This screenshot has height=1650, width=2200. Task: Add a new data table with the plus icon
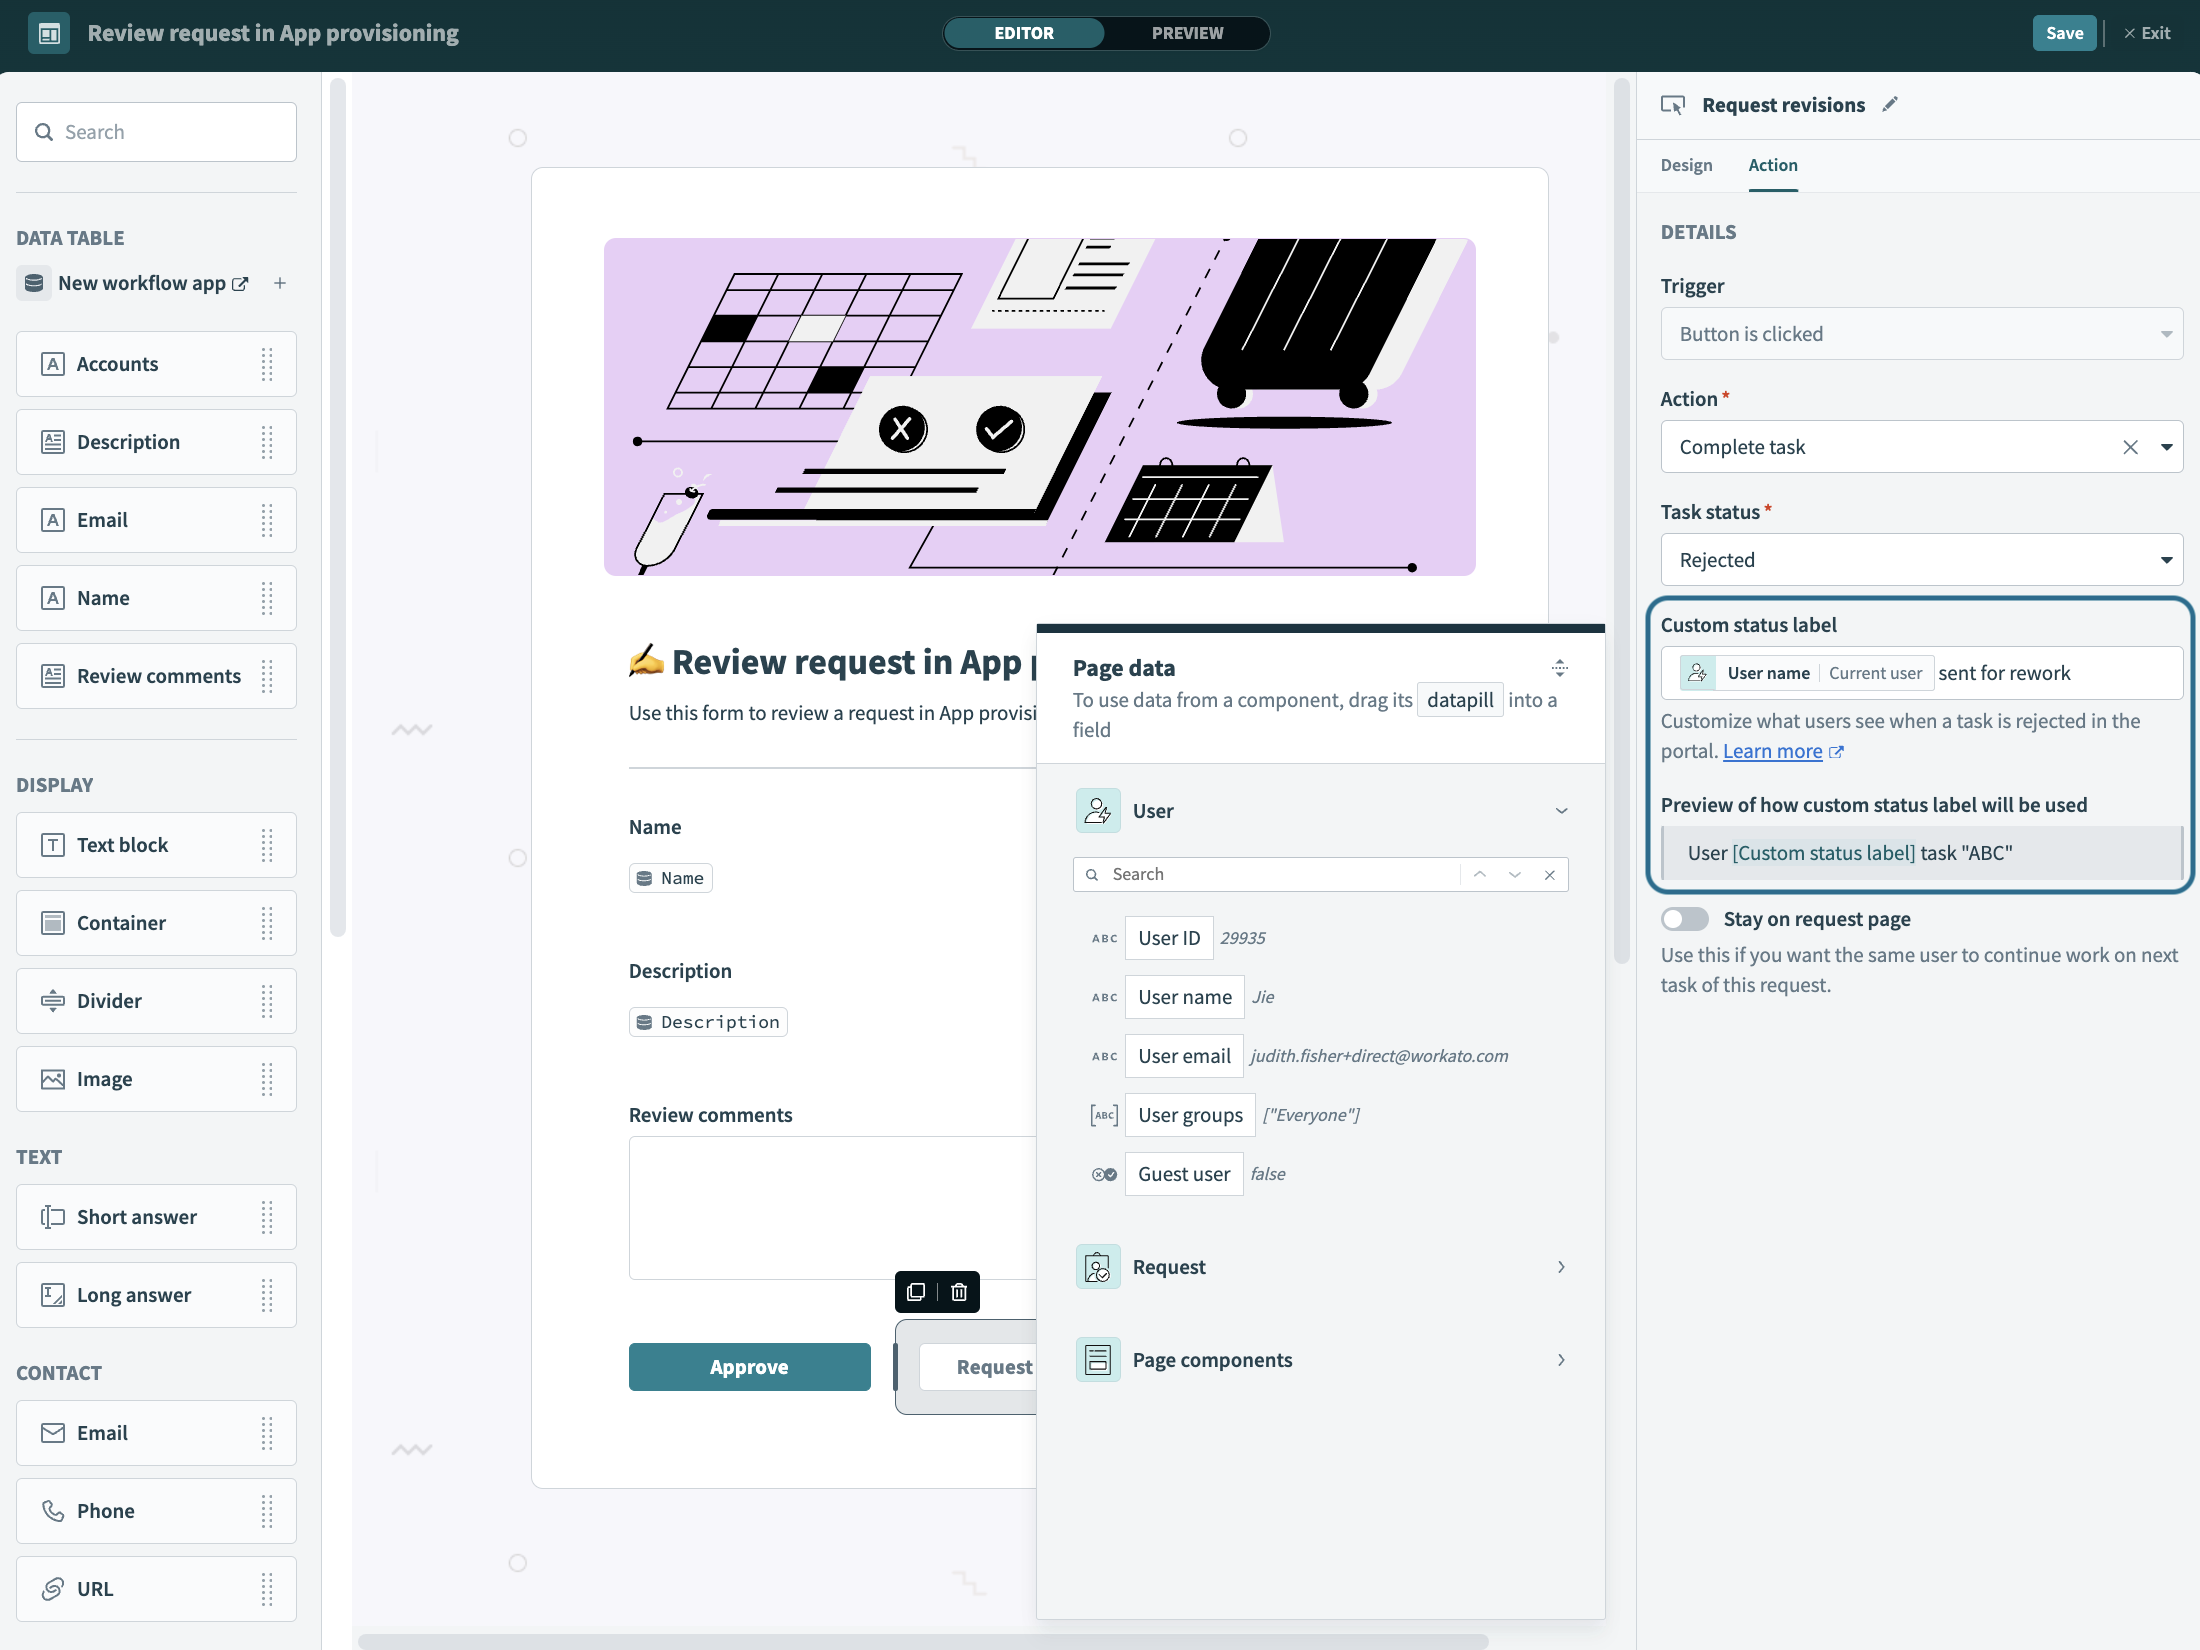pos(280,283)
